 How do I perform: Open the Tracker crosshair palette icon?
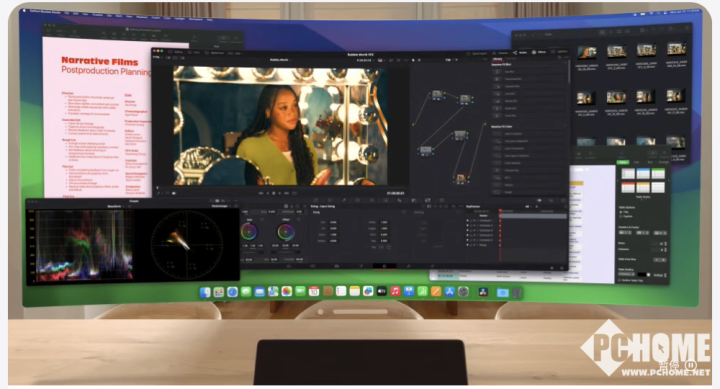[371, 200]
